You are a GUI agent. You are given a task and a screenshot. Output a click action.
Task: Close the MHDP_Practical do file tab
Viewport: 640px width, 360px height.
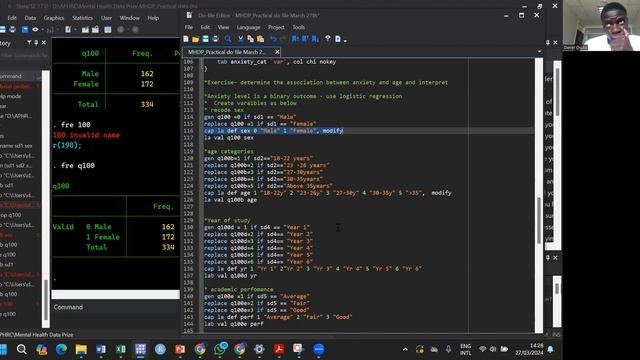[277, 52]
